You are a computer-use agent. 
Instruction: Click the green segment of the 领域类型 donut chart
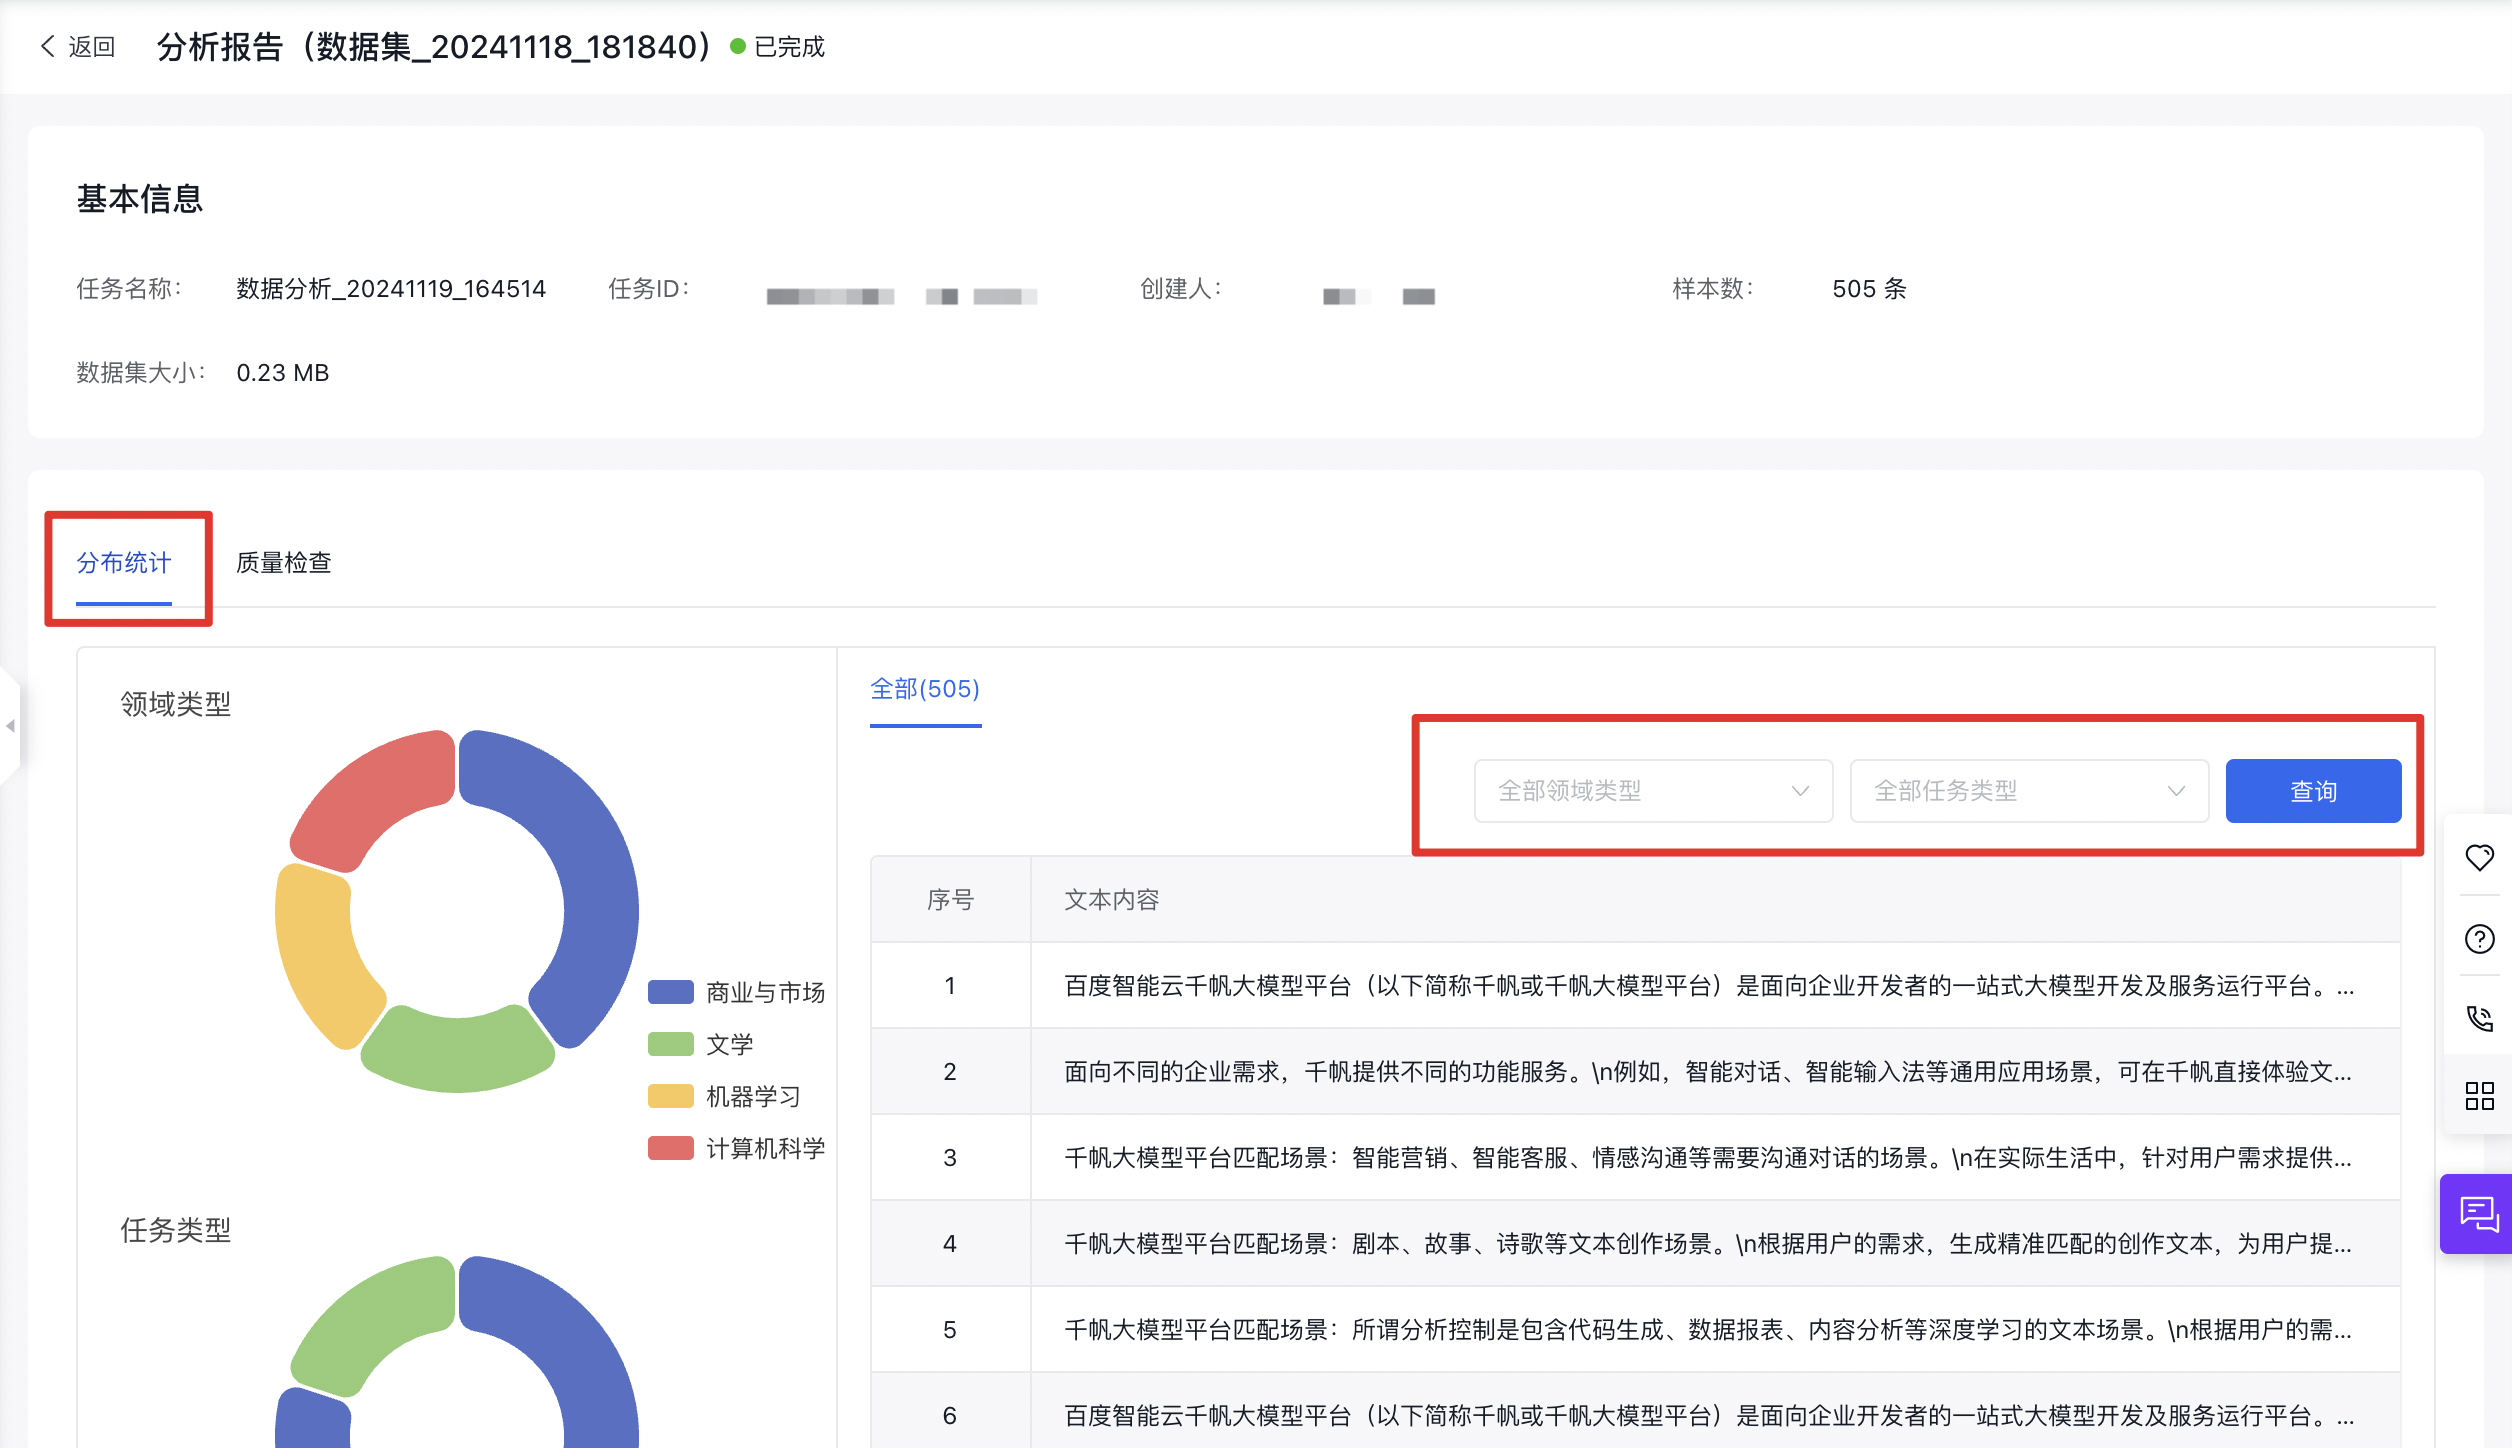[457, 1052]
